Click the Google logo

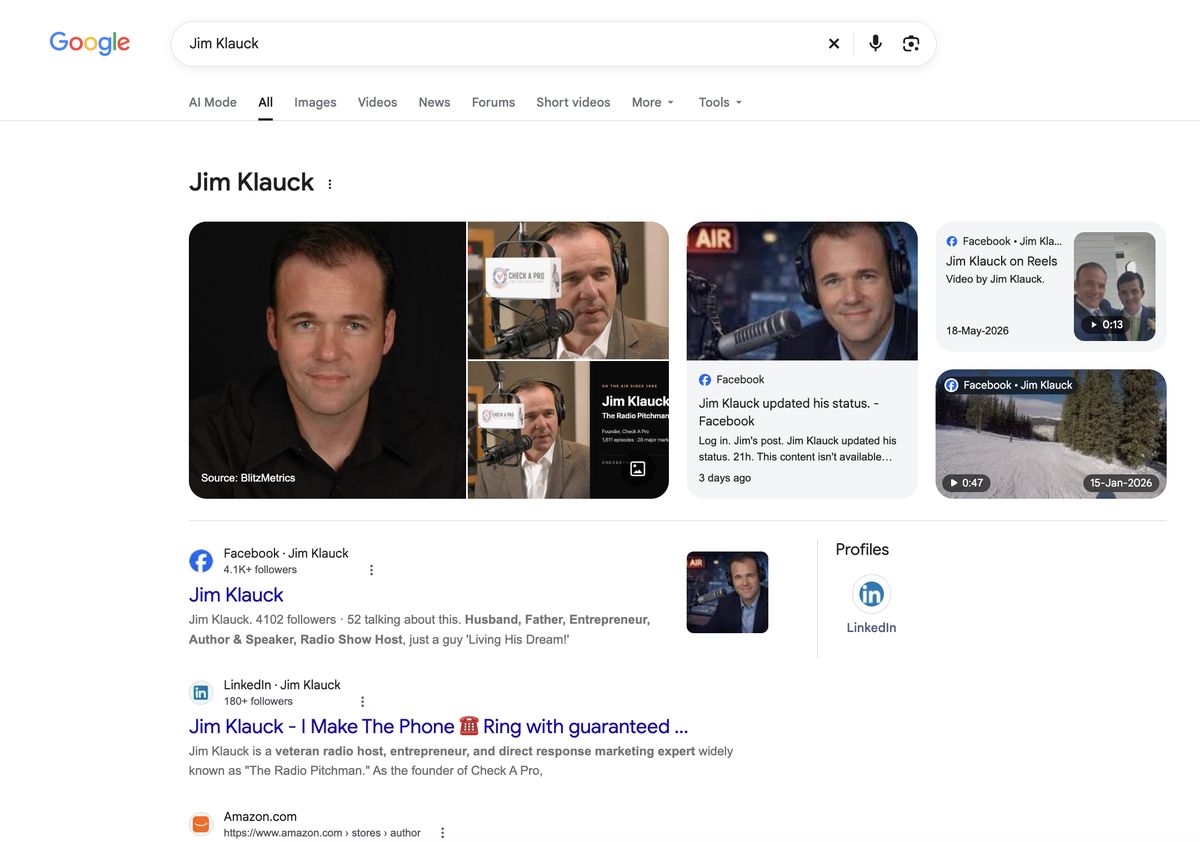coord(90,43)
